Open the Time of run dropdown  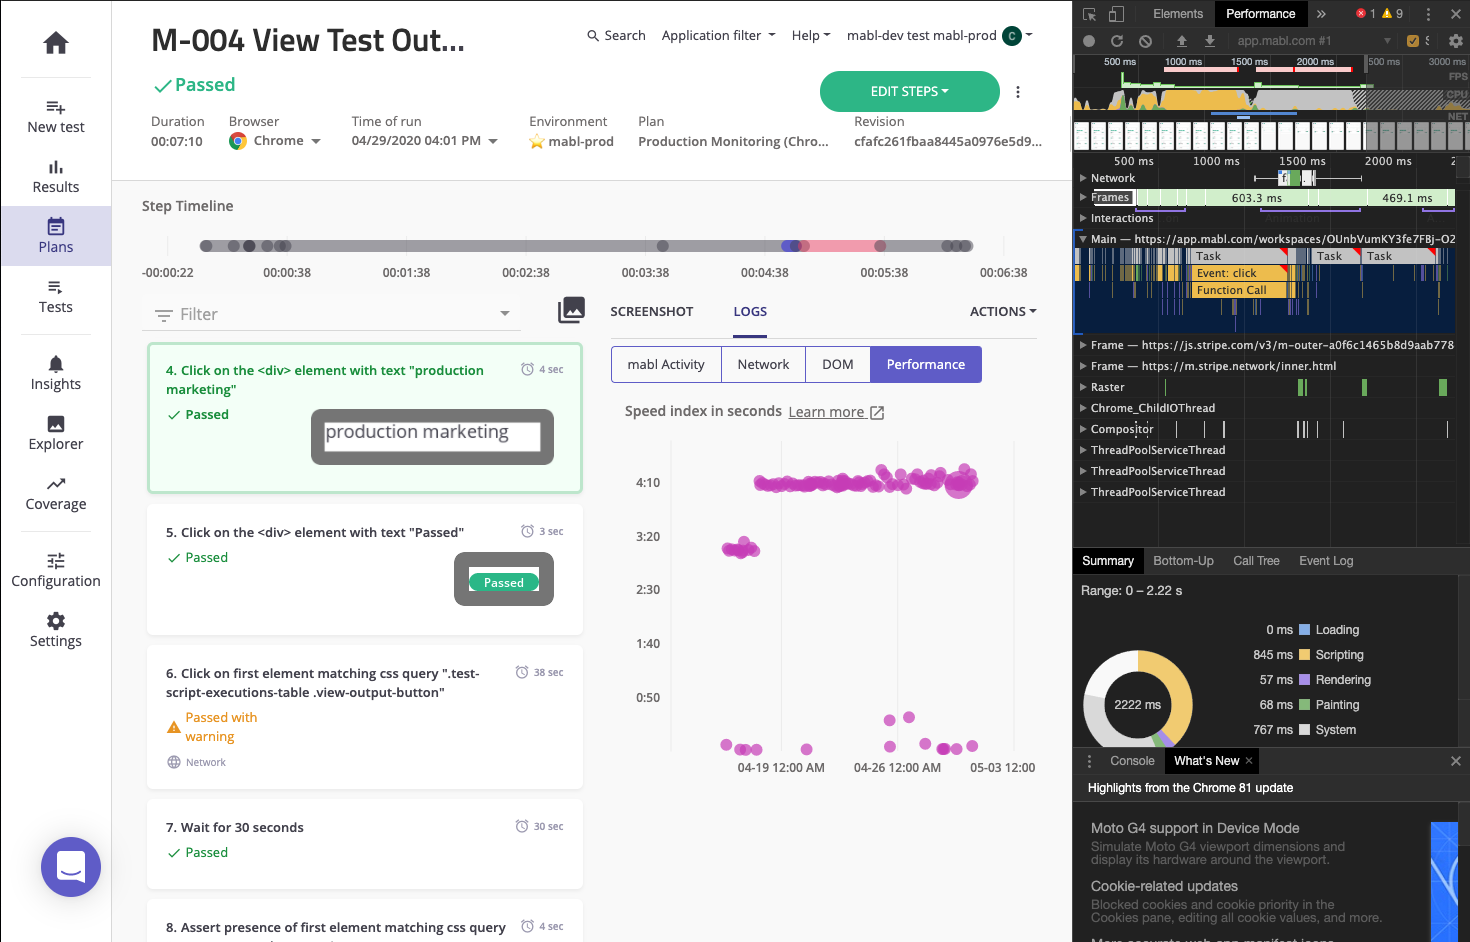pyautogui.click(x=424, y=141)
